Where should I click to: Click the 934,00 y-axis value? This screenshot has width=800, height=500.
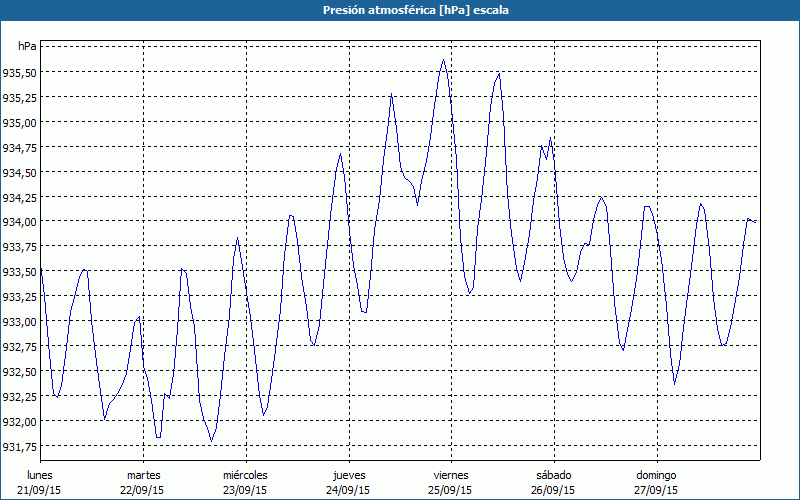[20, 222]
